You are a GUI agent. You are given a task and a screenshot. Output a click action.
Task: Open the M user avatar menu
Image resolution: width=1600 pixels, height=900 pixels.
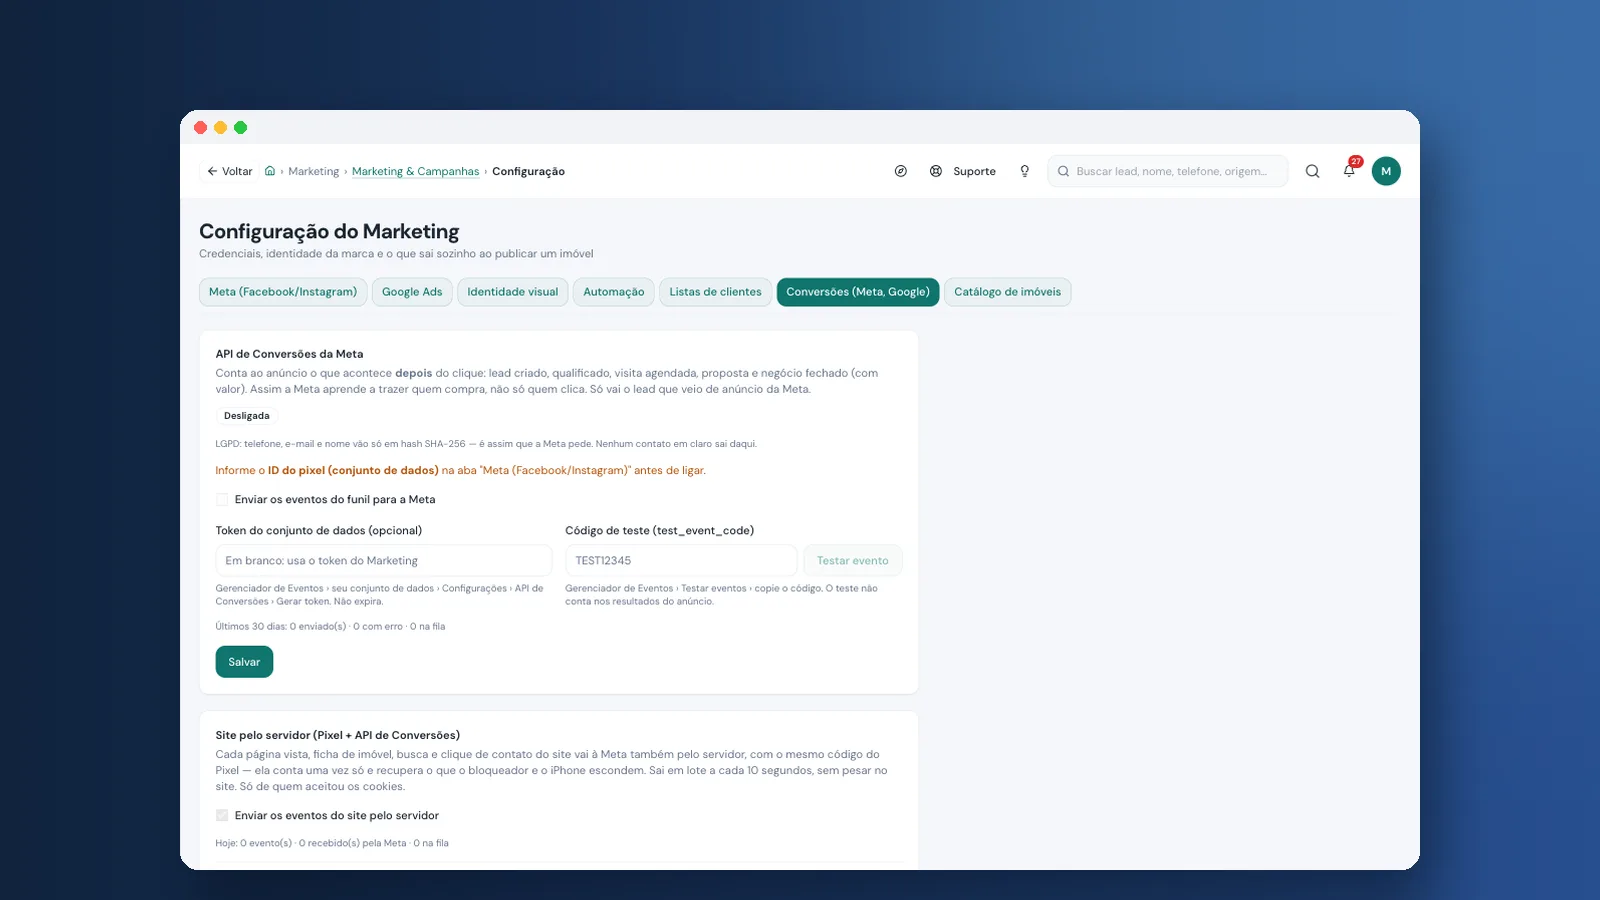(x=1386, y=171)
